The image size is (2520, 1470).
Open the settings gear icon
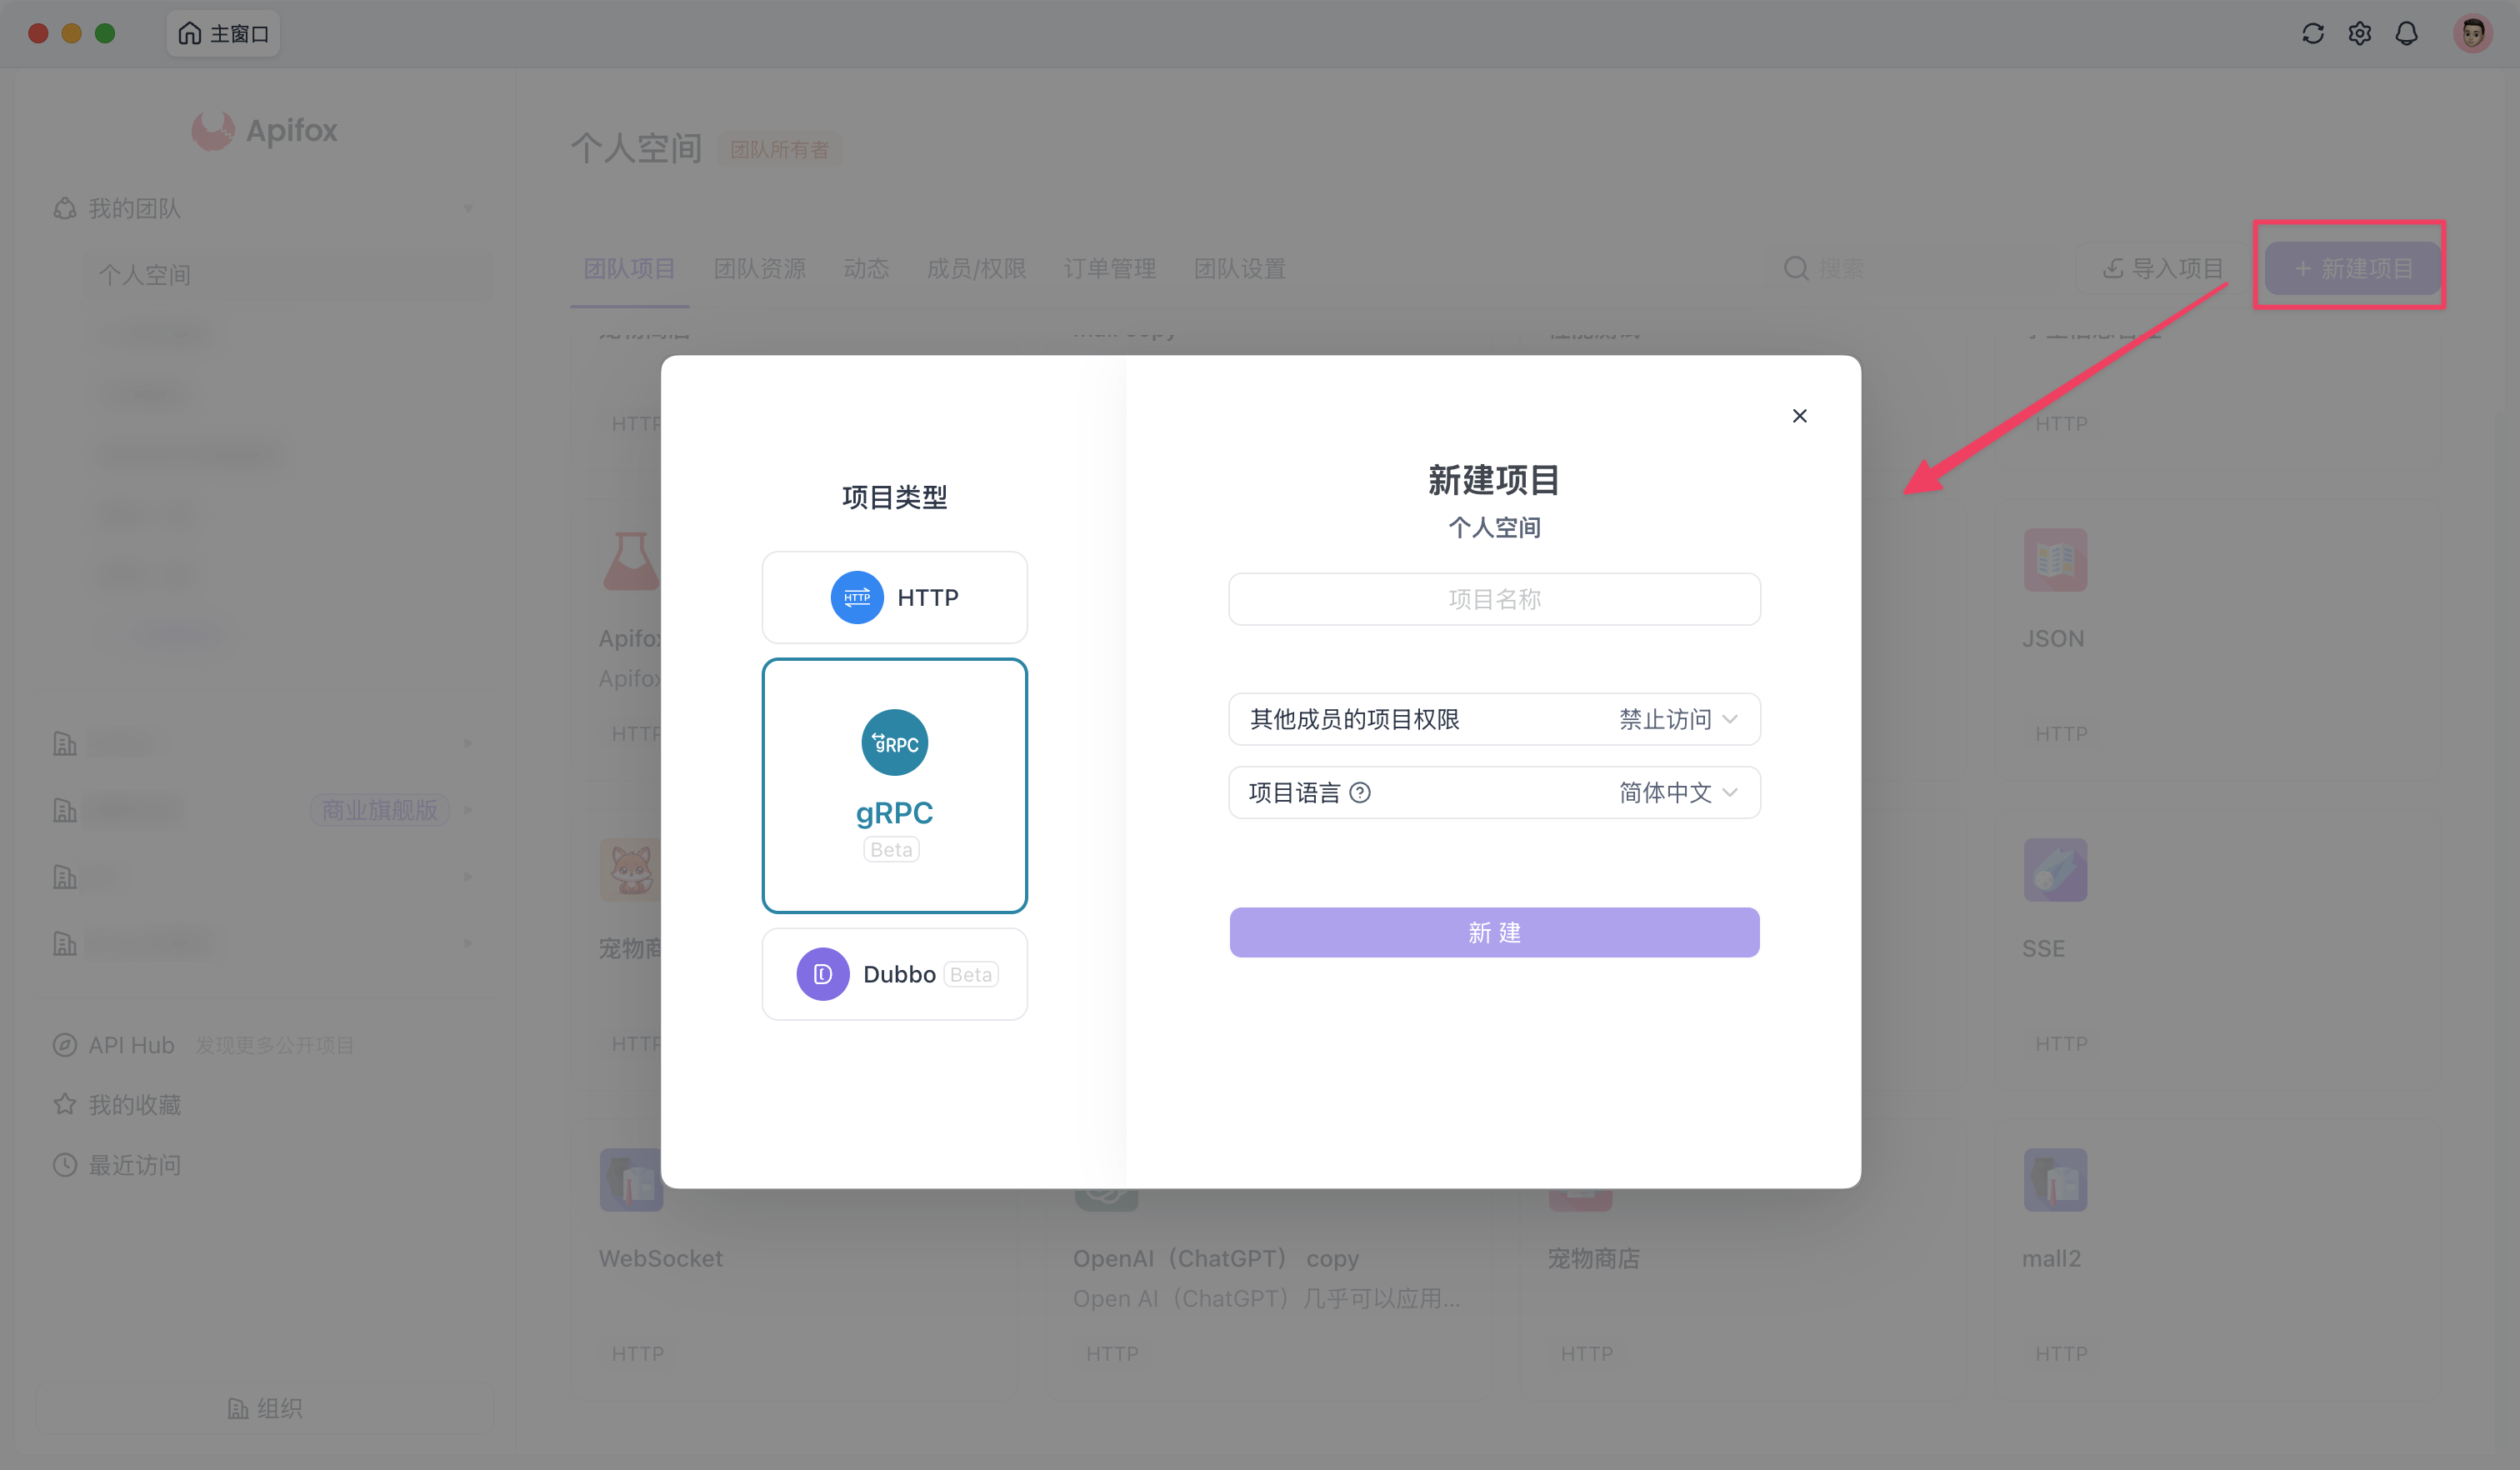point(2359,34)
